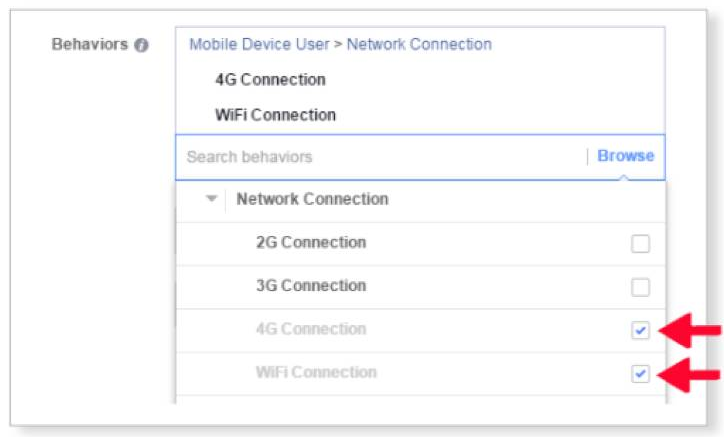Check the 2G Connection checkbox
This screenshot has width=724, height=437.
[640, 243]
